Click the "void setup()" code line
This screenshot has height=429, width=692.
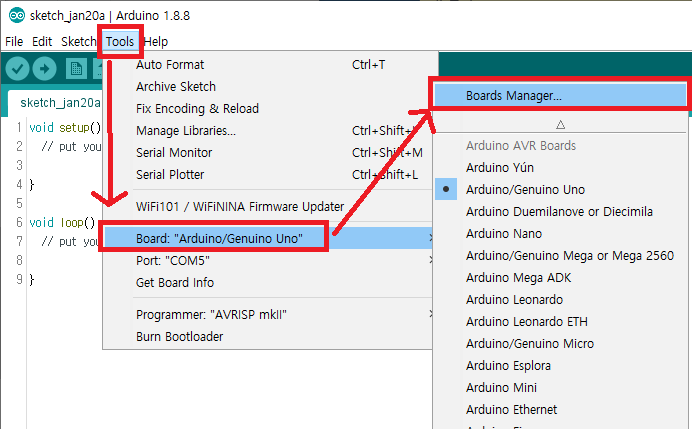click(x=65, y=128)
